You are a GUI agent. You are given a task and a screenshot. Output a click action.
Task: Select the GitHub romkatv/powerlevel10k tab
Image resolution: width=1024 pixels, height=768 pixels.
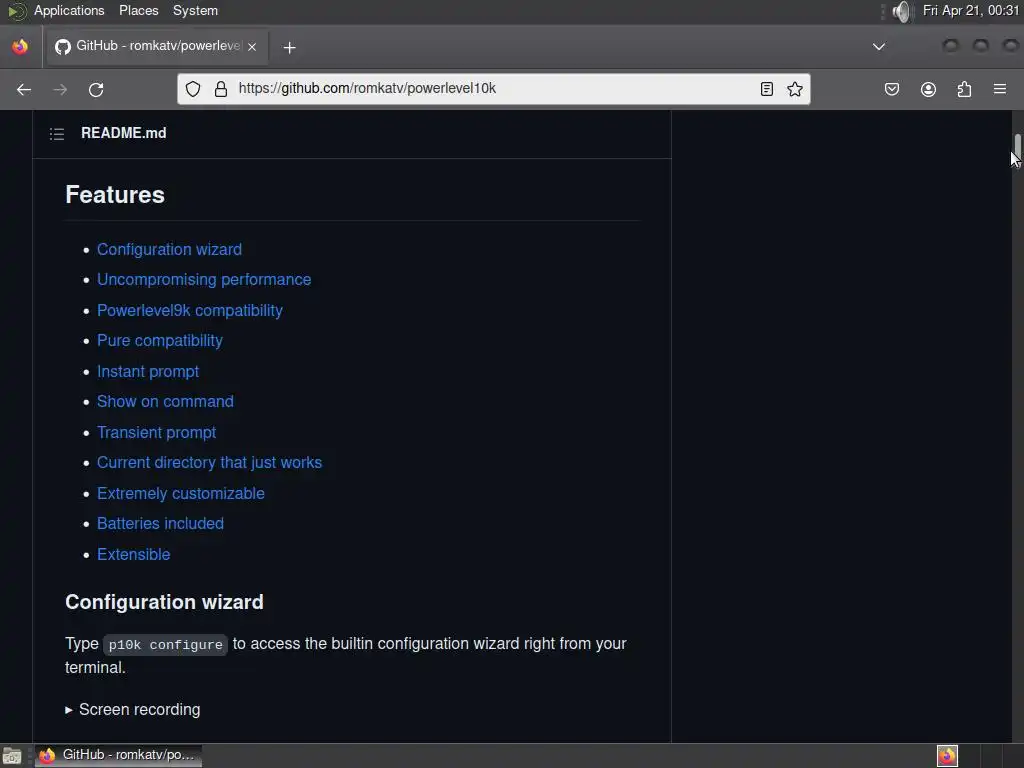click(155, 46)
